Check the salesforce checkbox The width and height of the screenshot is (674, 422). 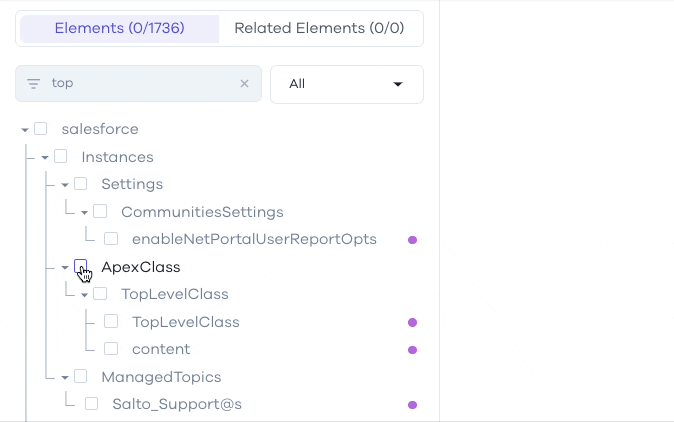[41, 128]
